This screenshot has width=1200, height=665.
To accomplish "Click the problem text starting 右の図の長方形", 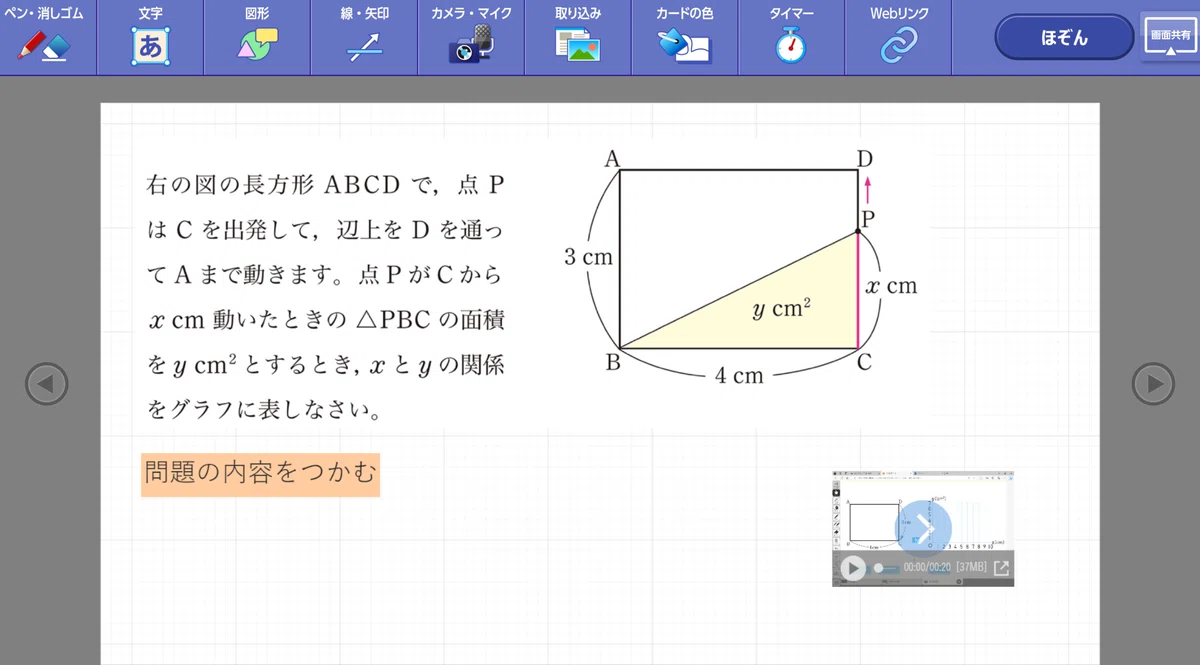I will coord(325,297).
